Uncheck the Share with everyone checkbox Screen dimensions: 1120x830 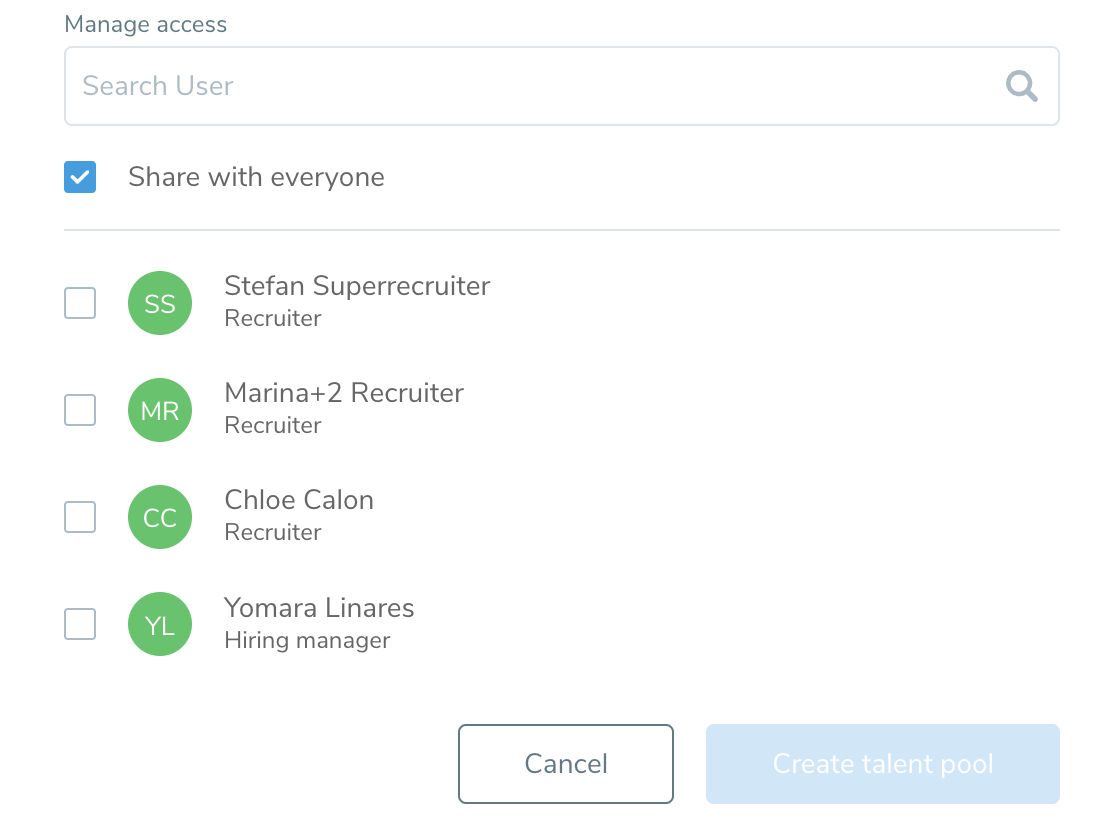80,178
